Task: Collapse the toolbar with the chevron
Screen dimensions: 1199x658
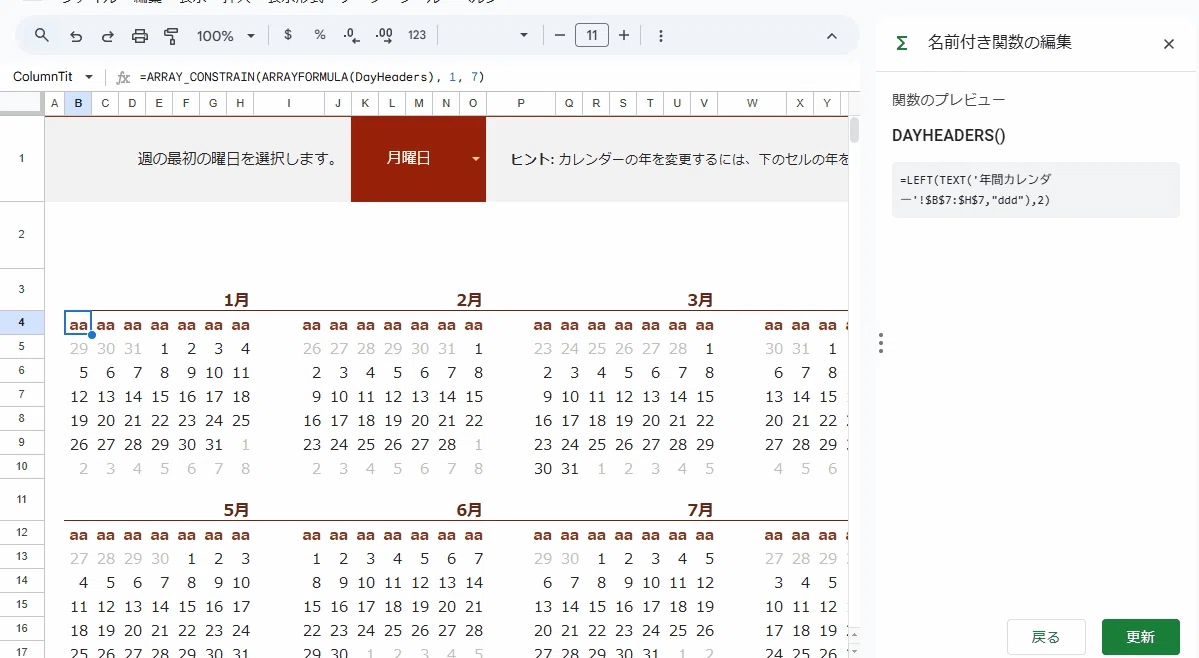Action: click(832, 36)
